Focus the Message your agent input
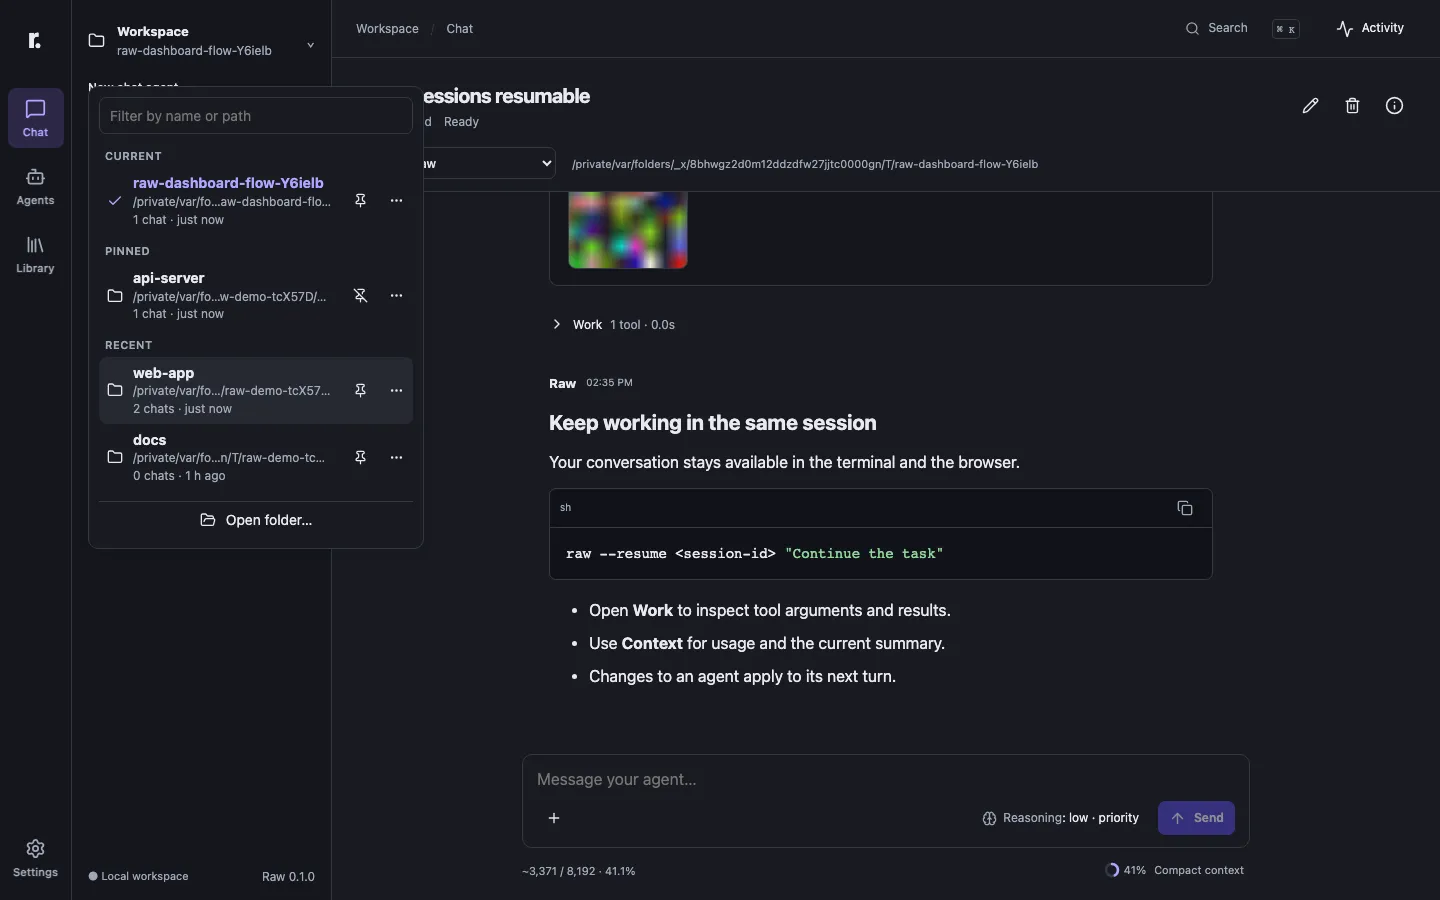The width and height of the screenshot is (1440, 900). click(x=886, y=780)
